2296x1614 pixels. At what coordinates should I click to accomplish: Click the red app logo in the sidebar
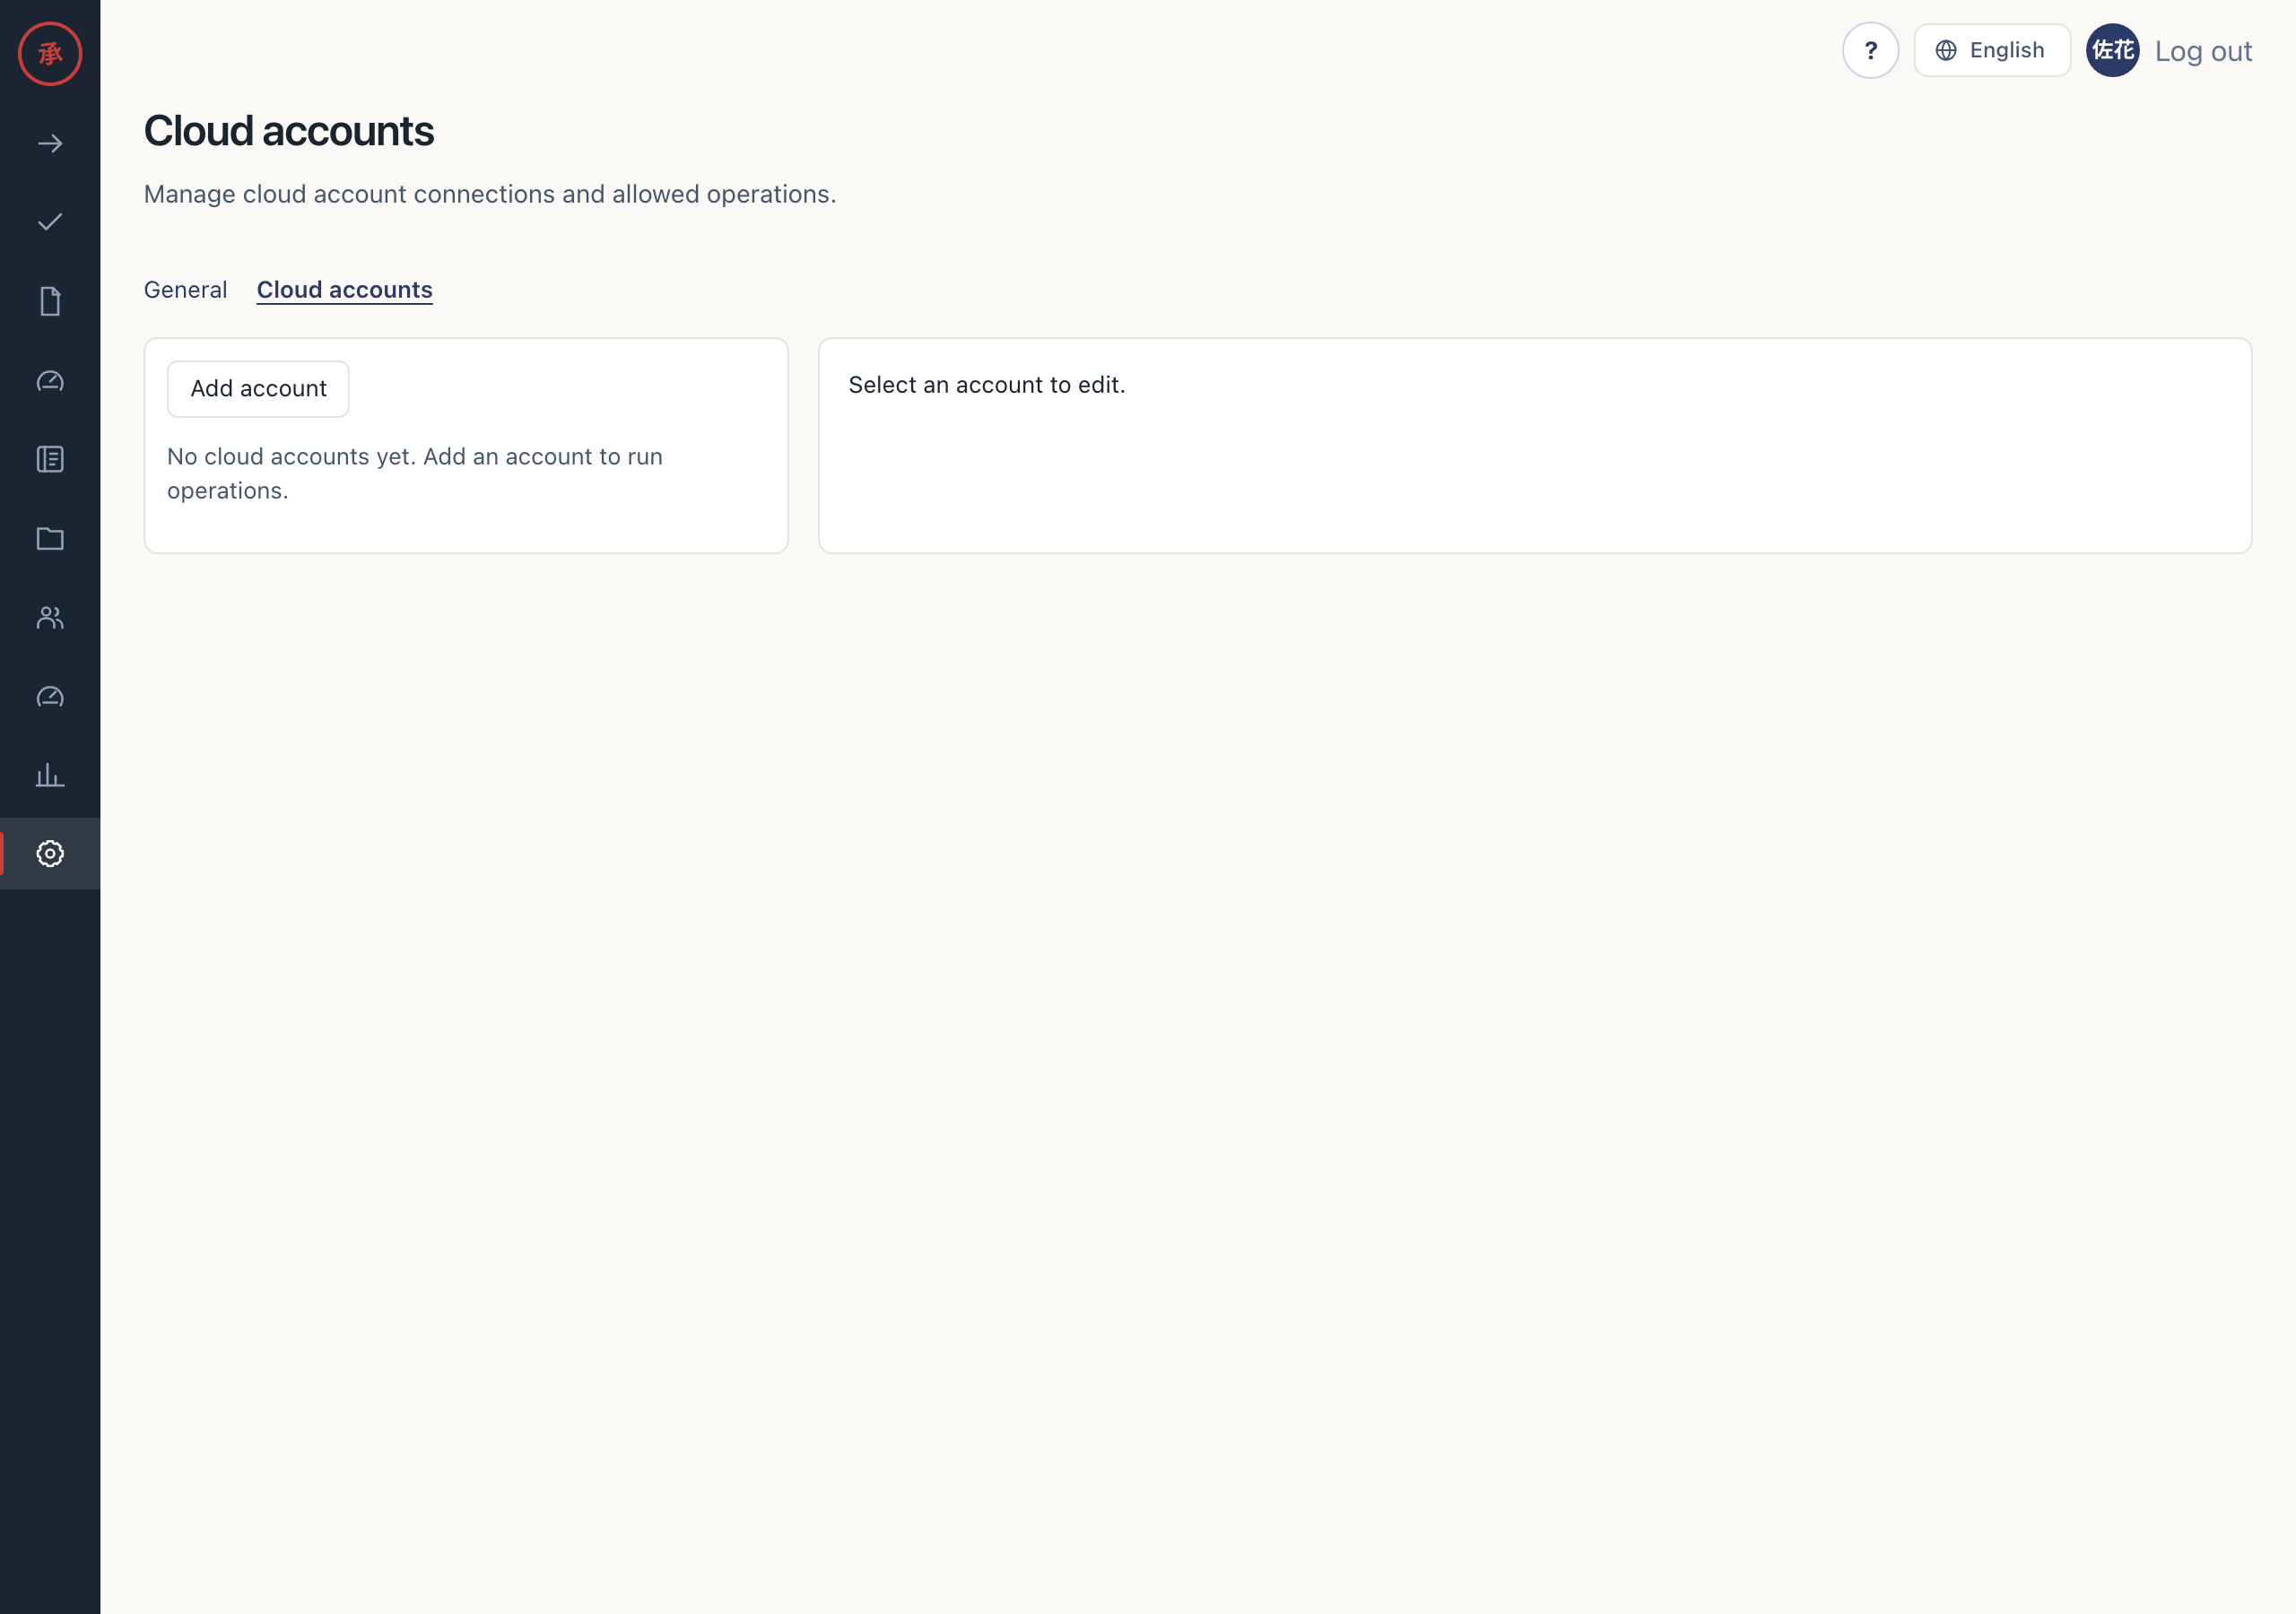tap(50, 53)
